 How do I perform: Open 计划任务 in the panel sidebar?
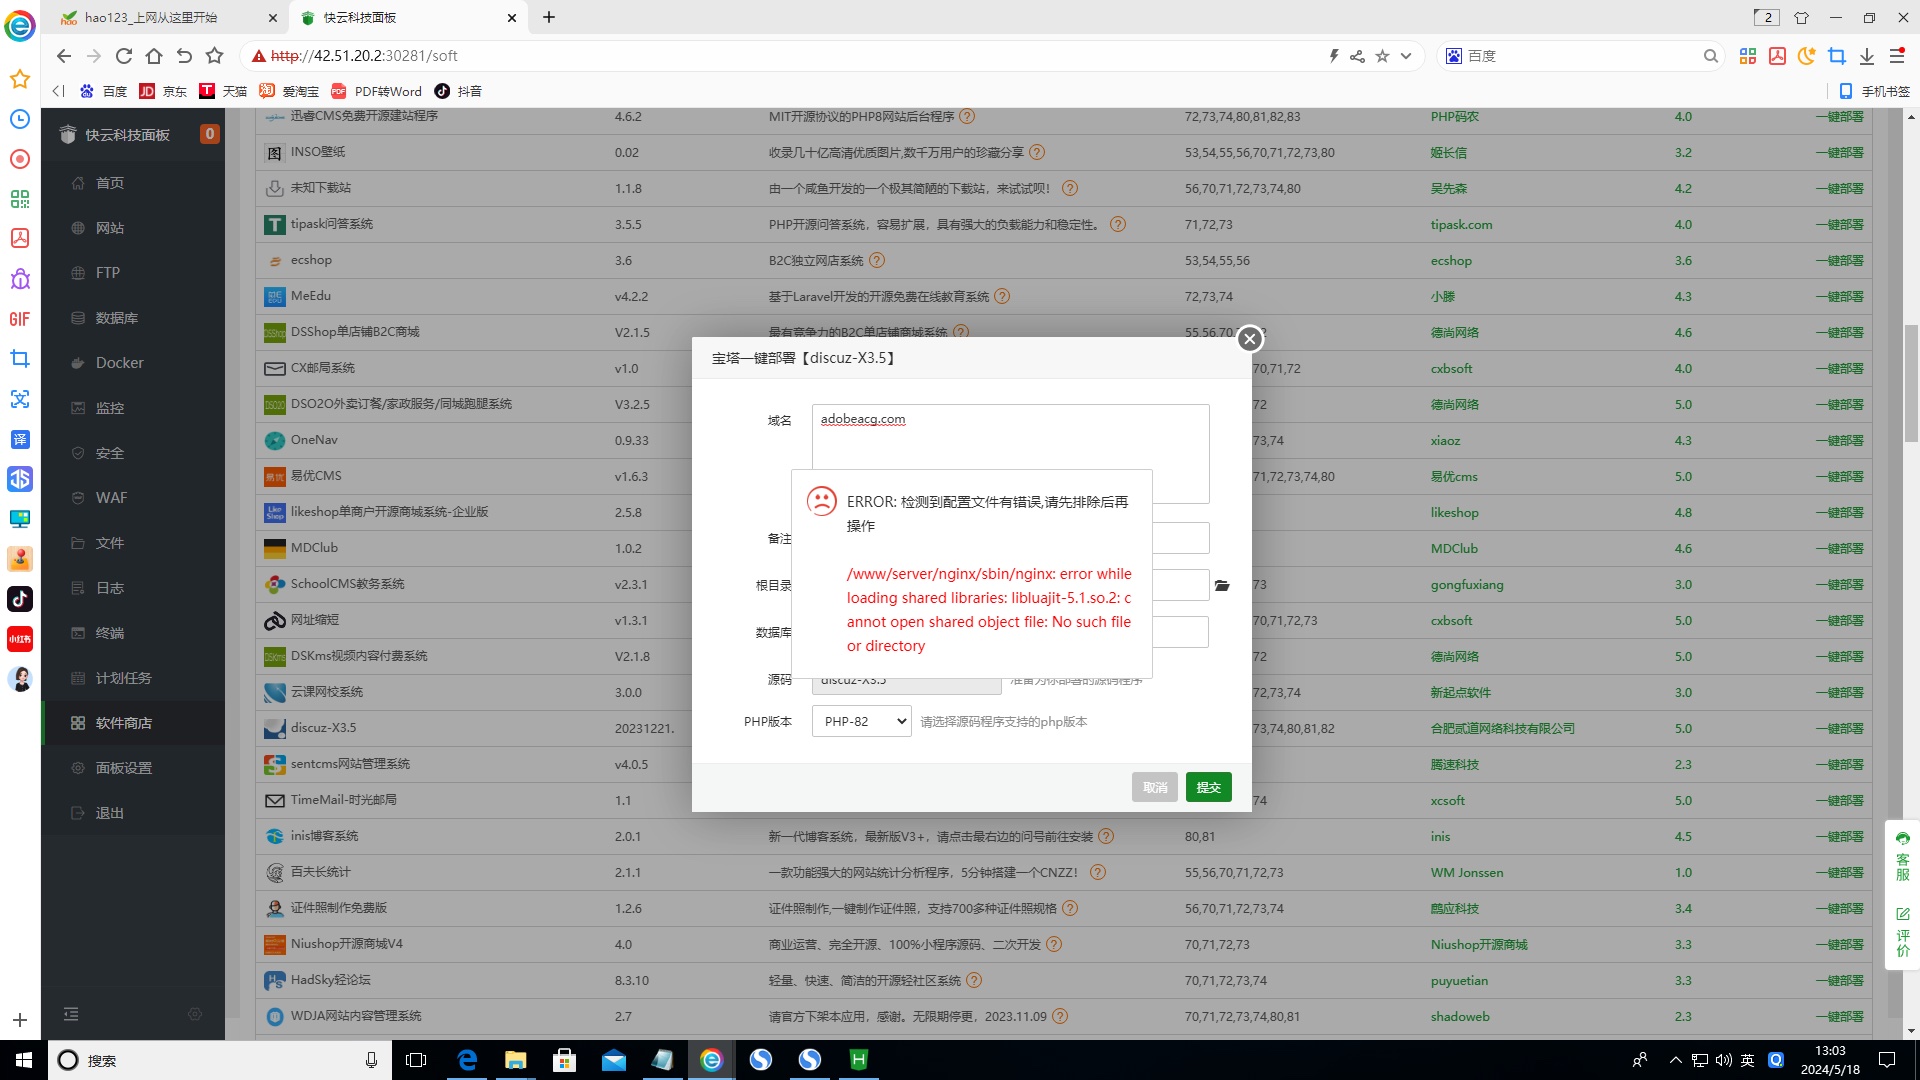click(123, 678)
